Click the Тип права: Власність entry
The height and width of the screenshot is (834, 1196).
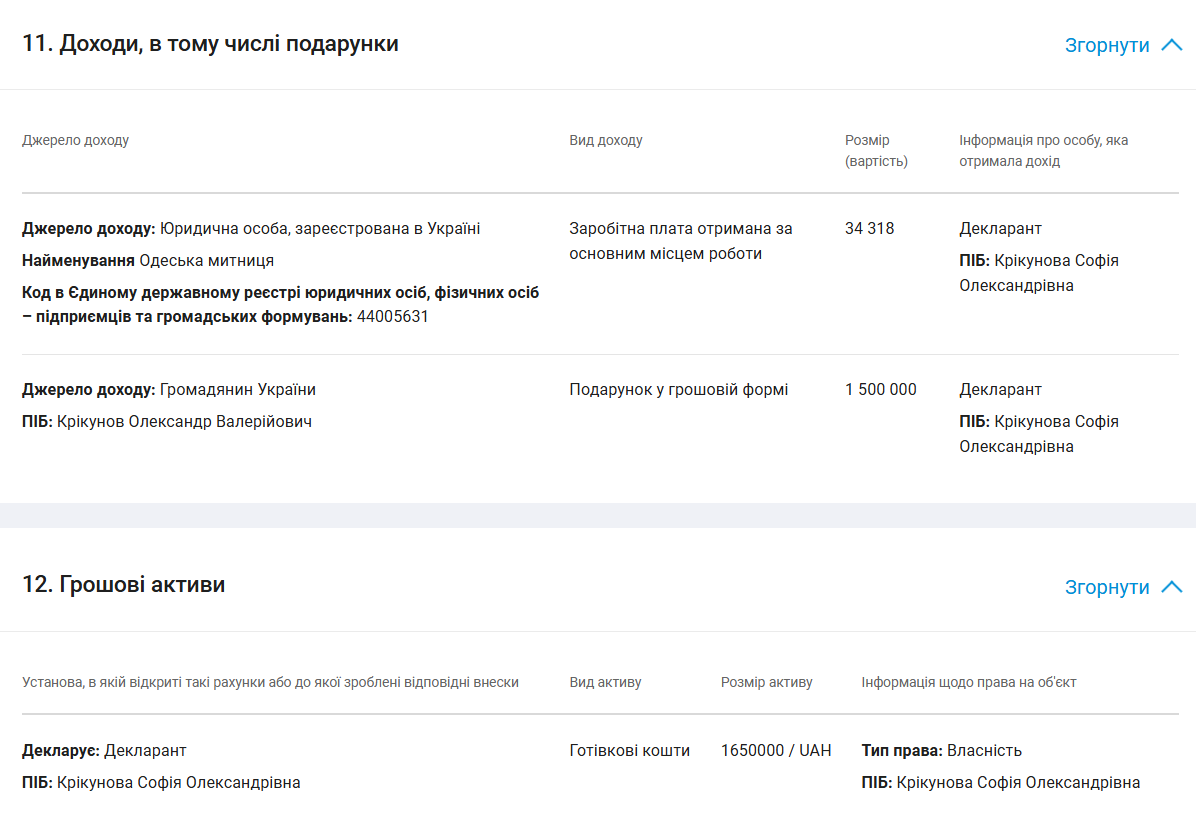point(941,751)
